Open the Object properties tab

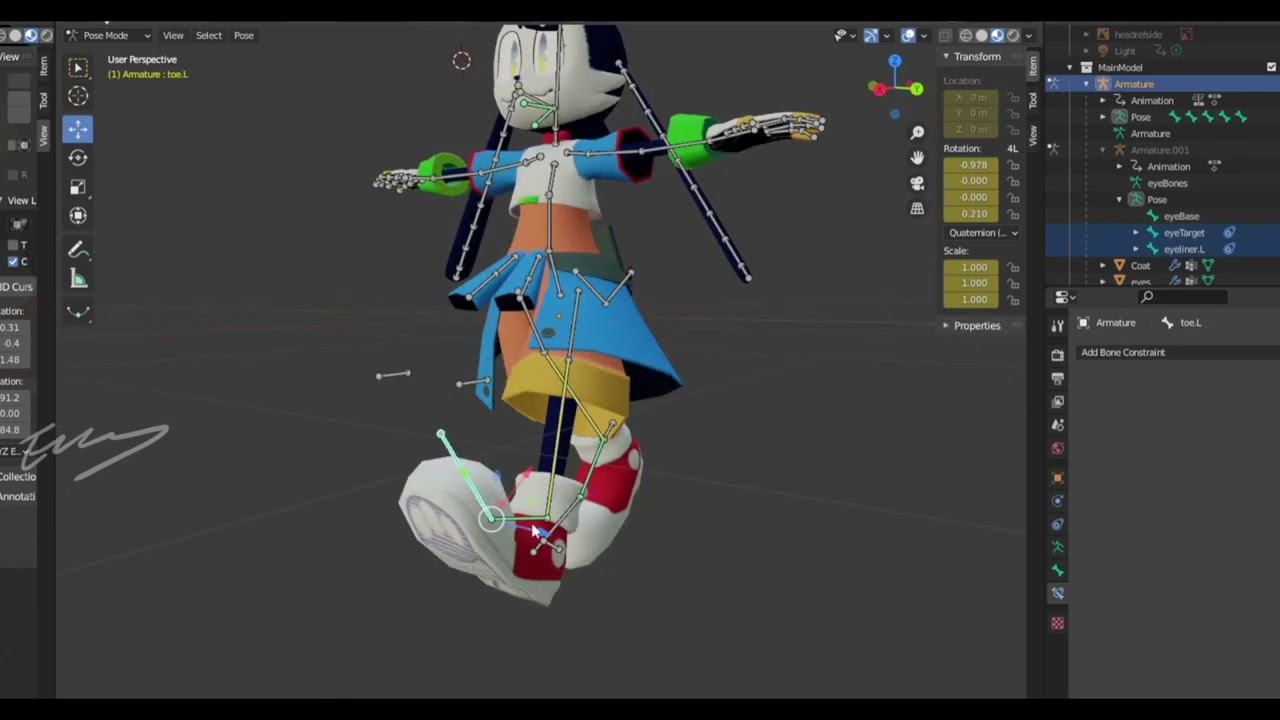point(1057,478)
